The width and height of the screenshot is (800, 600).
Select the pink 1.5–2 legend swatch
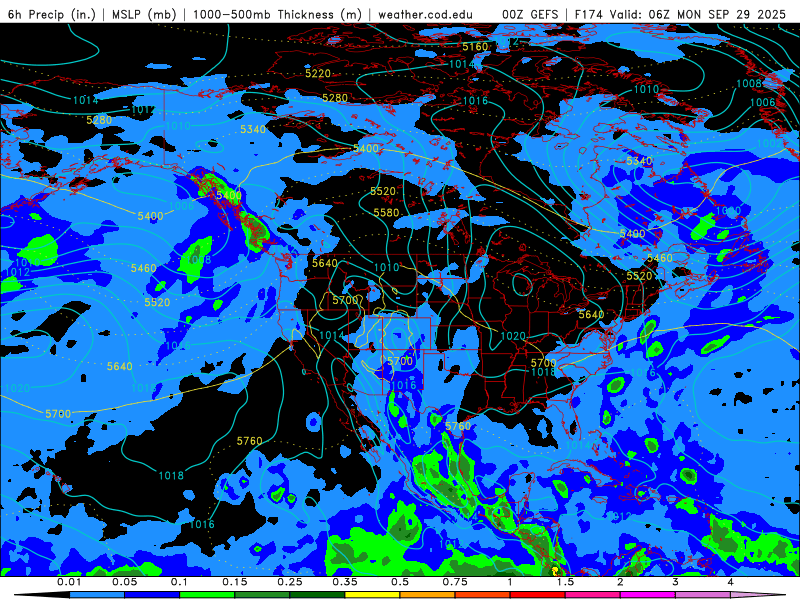(x=593, y=595)
